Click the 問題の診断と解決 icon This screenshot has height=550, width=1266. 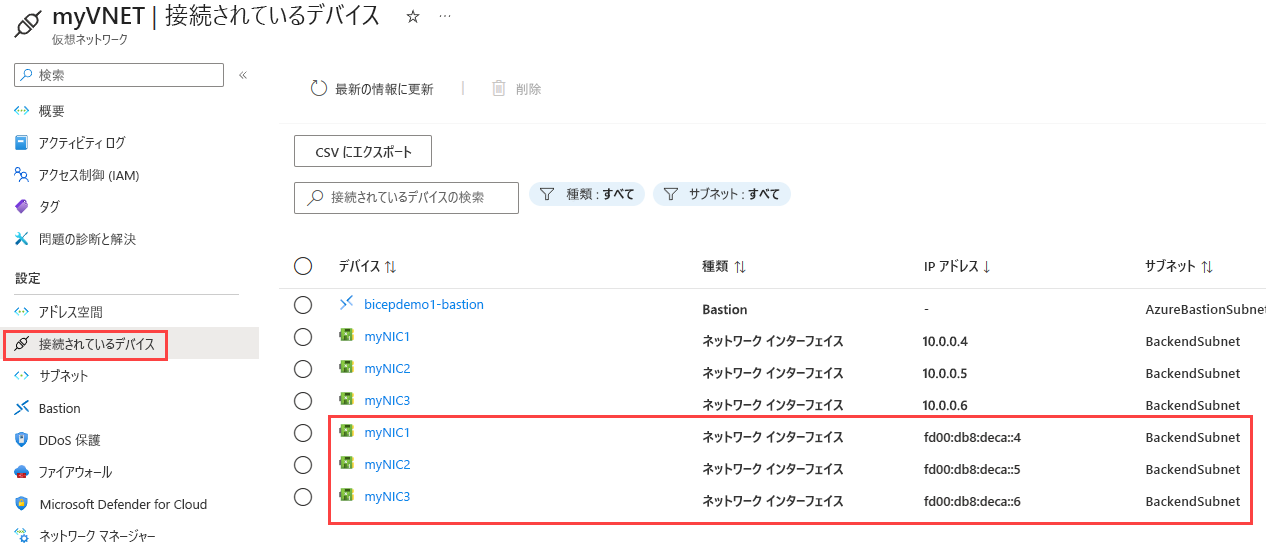coord(22,239)
